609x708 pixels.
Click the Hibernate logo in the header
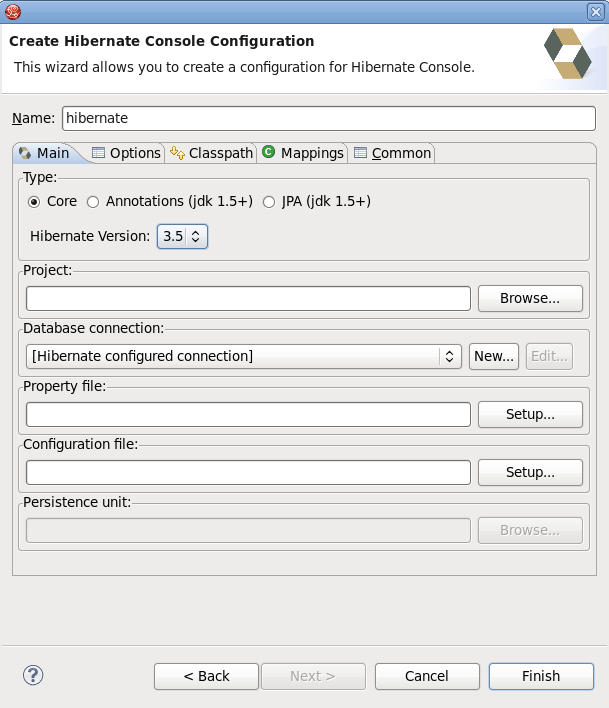567,54
